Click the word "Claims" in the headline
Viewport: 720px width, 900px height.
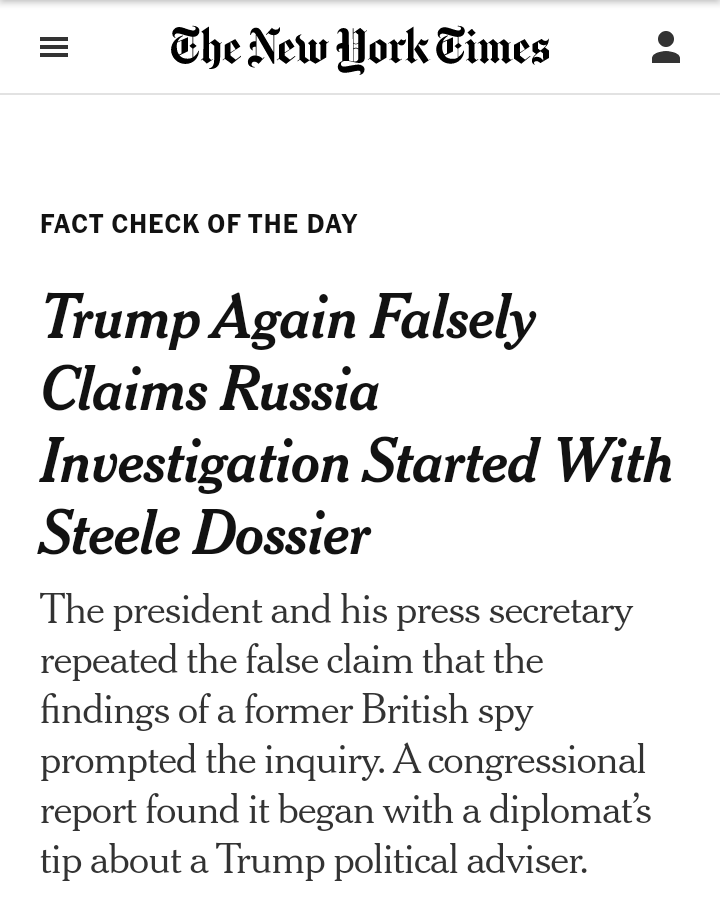click(x=124, y=390)
